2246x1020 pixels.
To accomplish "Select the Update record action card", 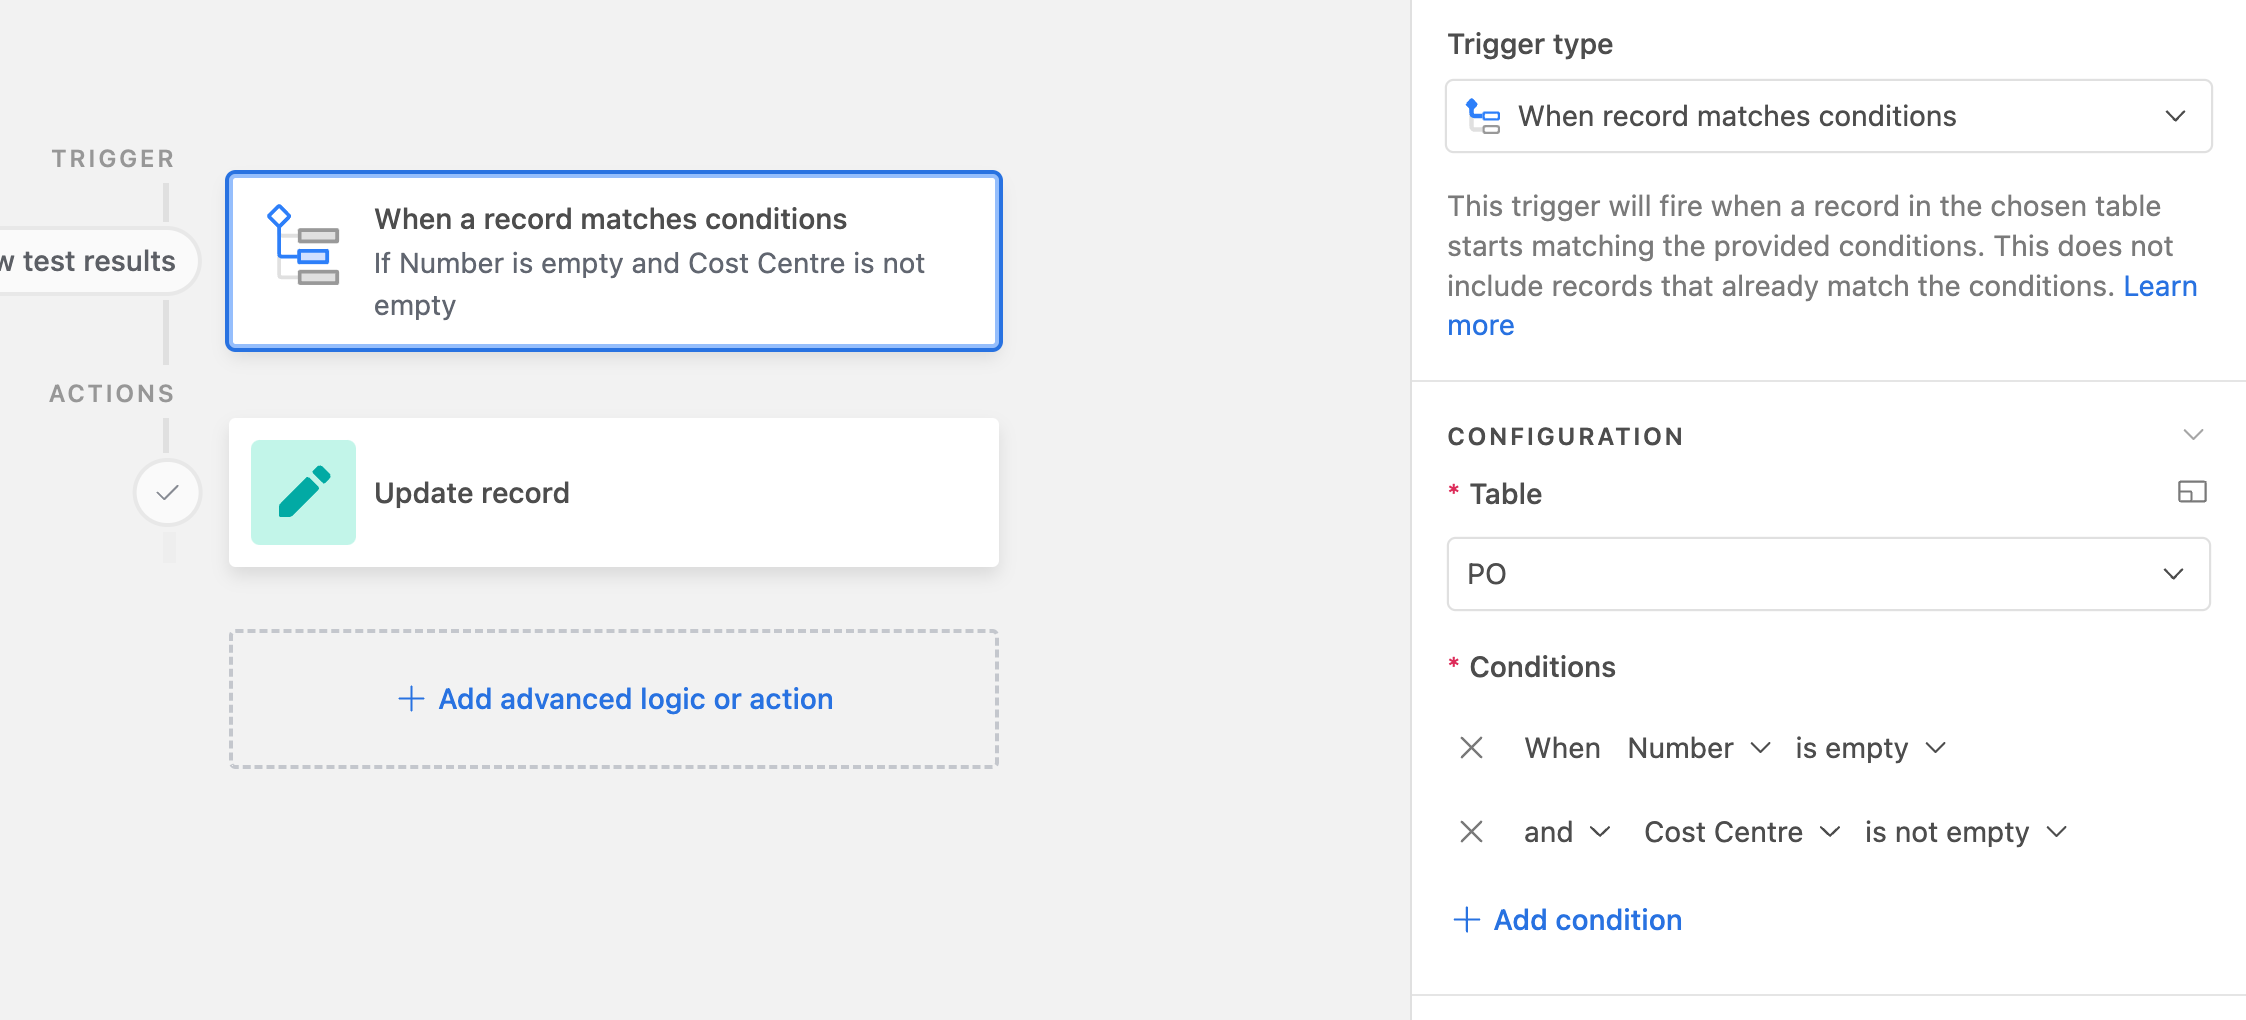I will (614, 492).
